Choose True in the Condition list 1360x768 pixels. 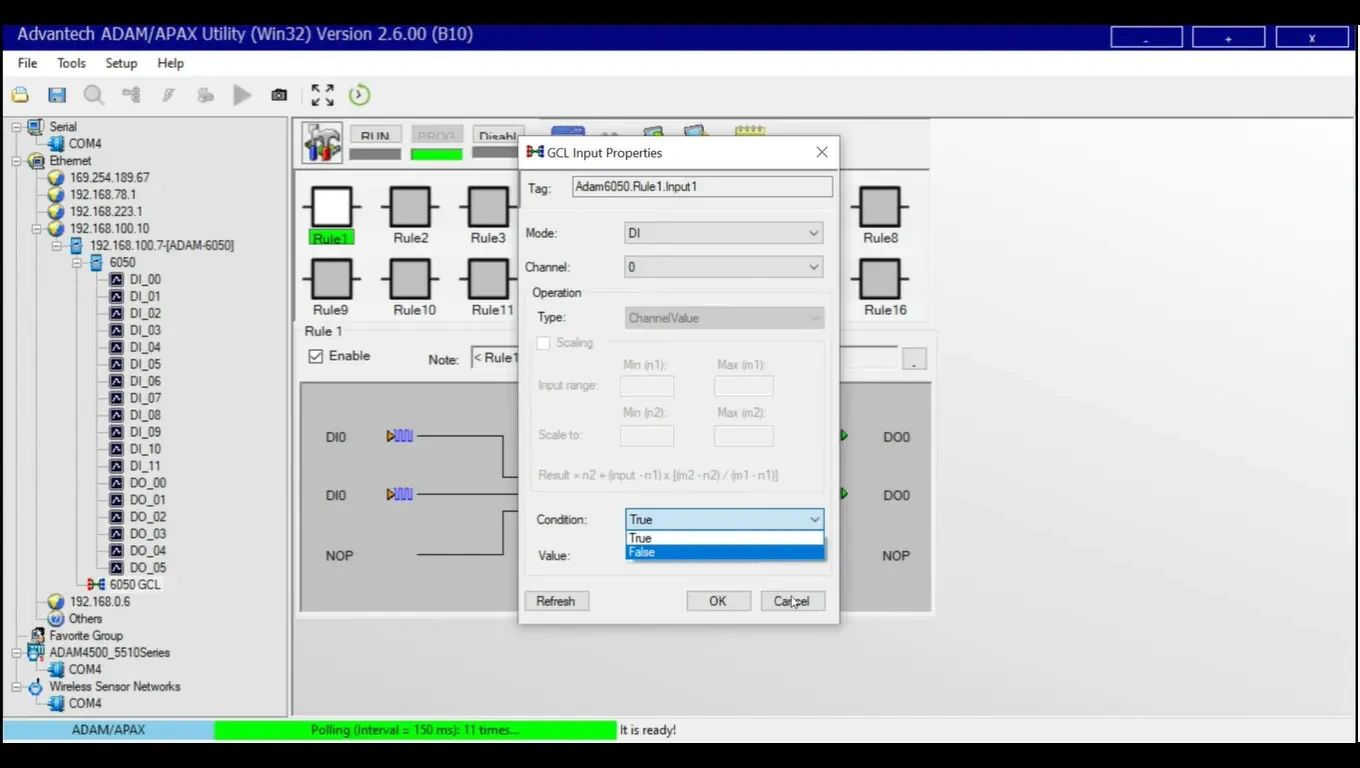[725, 538]
